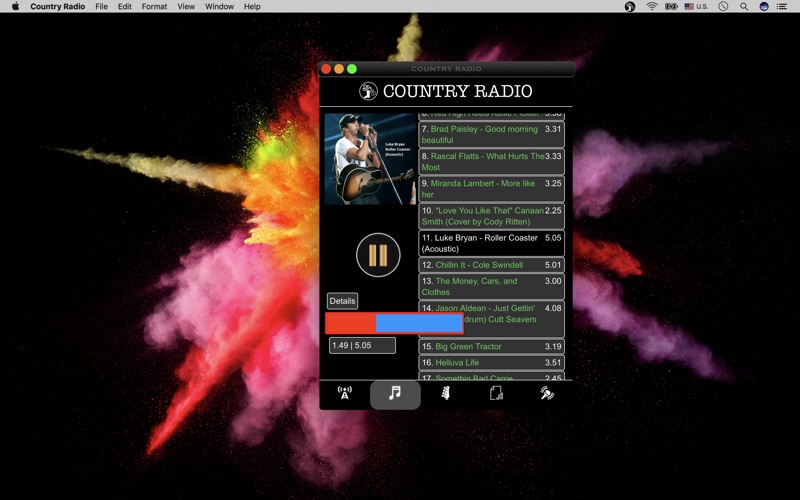Play track 7 Brad Paisley Good morning beautiful
Viewport: 800px width, 500px height.
492,135
